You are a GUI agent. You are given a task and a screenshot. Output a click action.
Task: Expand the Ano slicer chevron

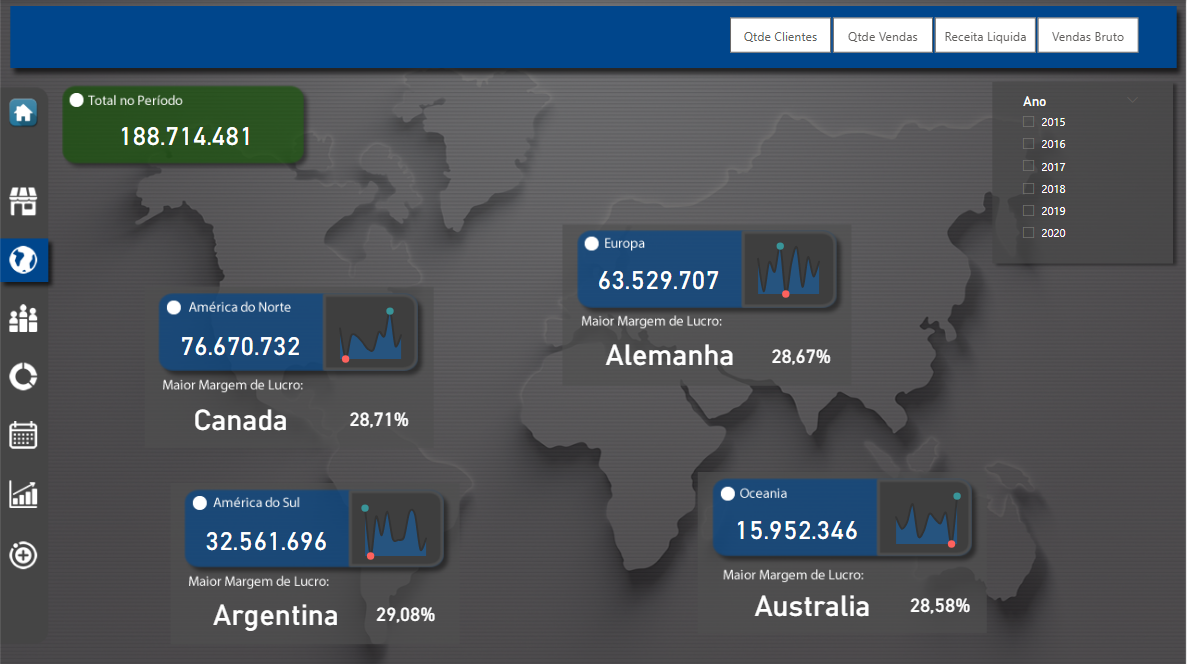(x=1132, y=100)
